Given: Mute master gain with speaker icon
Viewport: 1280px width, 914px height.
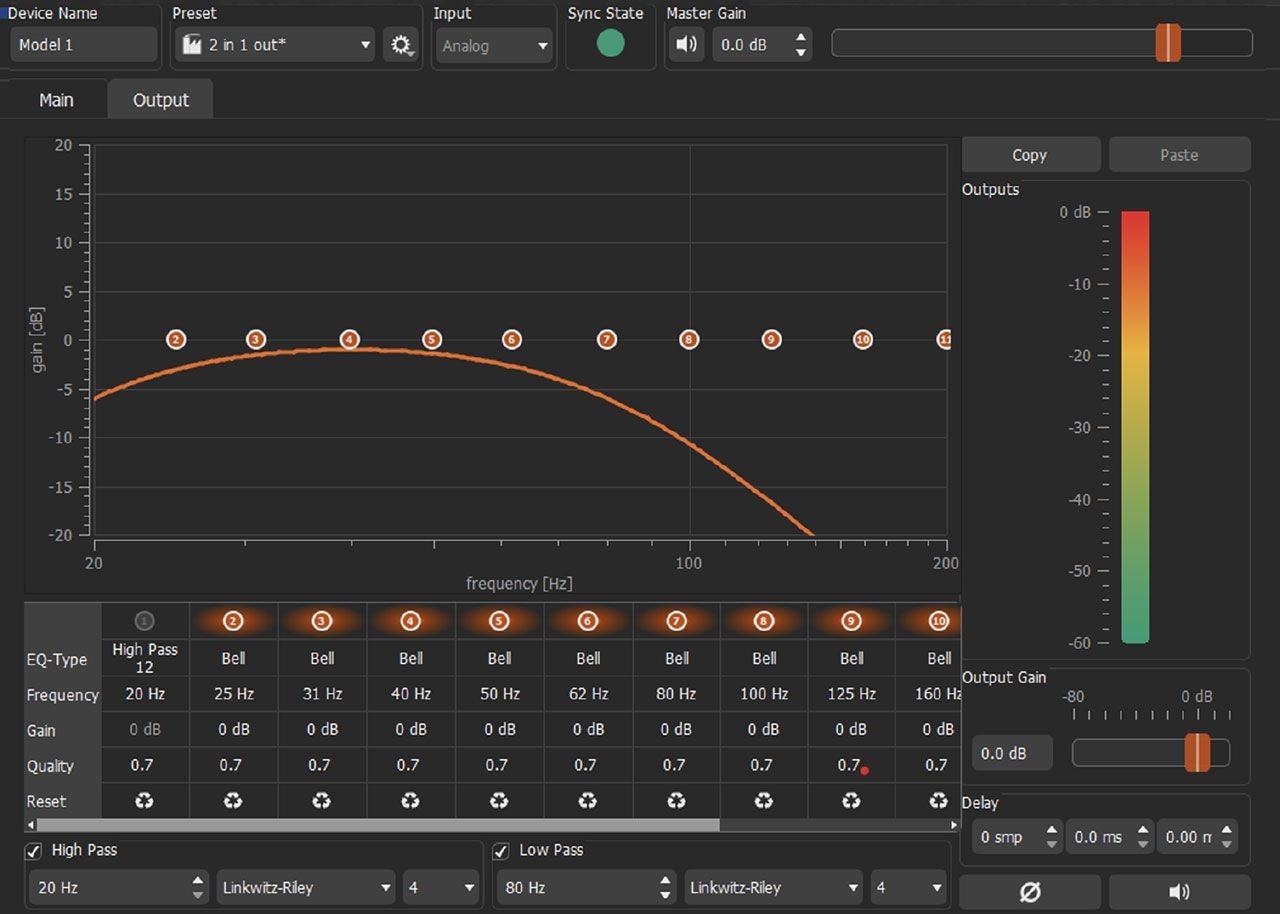Looking at the screenshot, I should pos(686,45).
